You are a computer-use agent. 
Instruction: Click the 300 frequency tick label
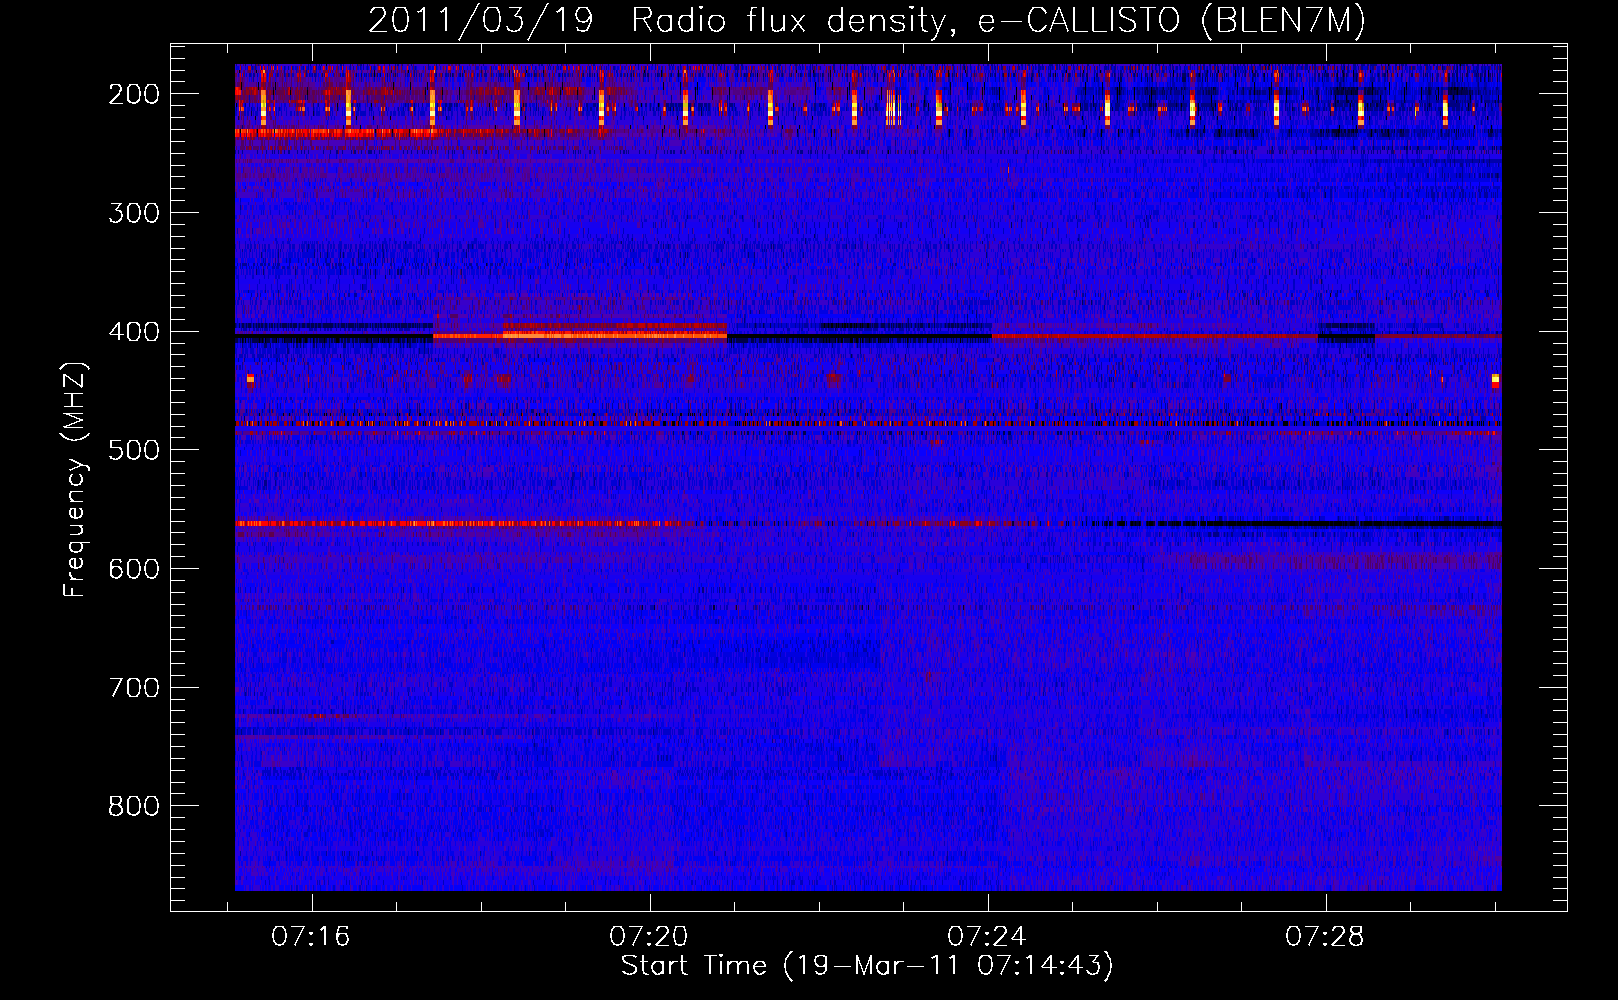(134, 213)
